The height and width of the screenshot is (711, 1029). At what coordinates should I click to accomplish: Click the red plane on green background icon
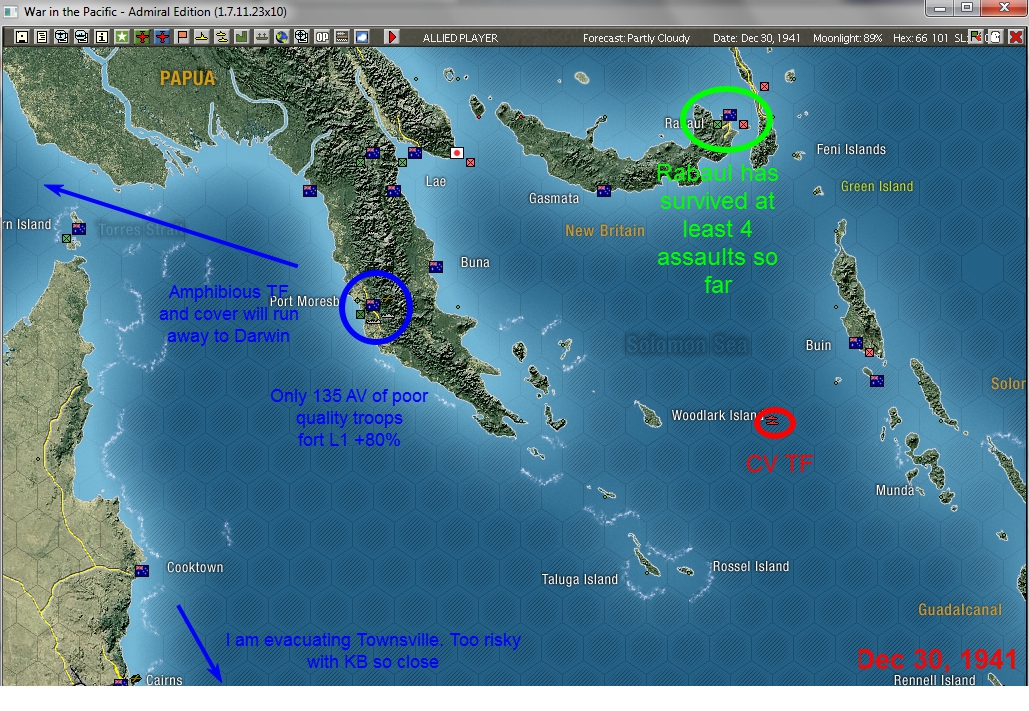(x=142, y=37)
